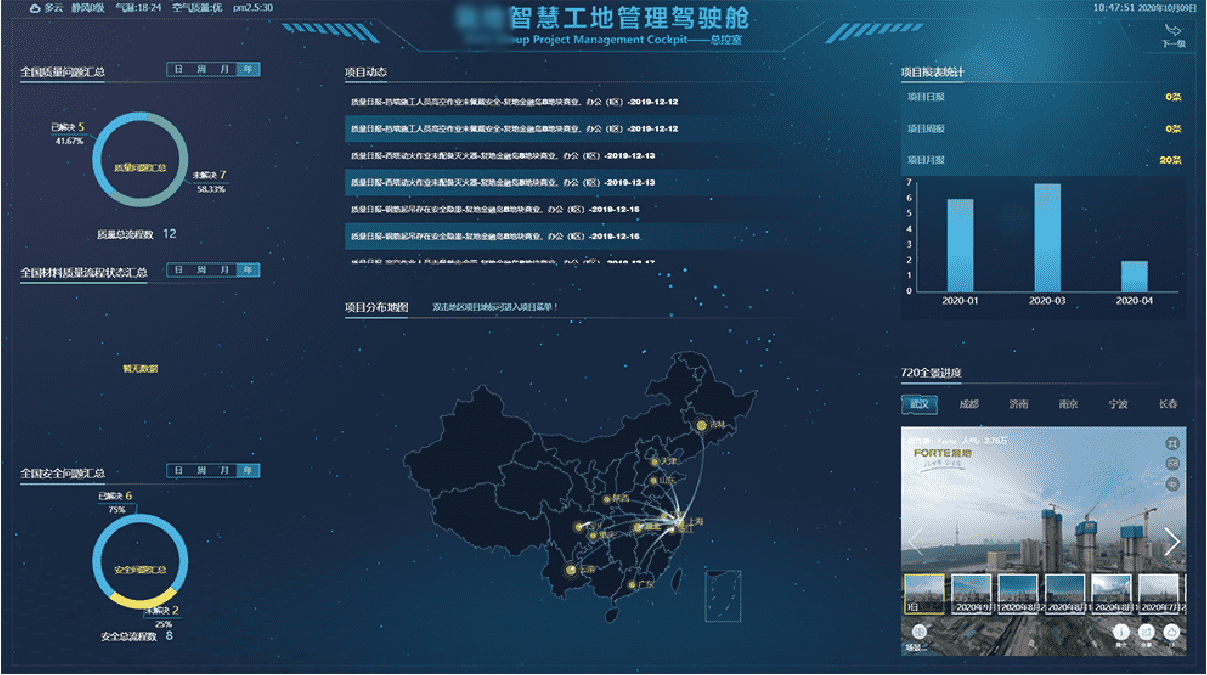Select 日 in 全国质量问题汇总 period switch
Image resolution: width=1207 pixels, height=675 pixels.
click(x=179, y=70)
